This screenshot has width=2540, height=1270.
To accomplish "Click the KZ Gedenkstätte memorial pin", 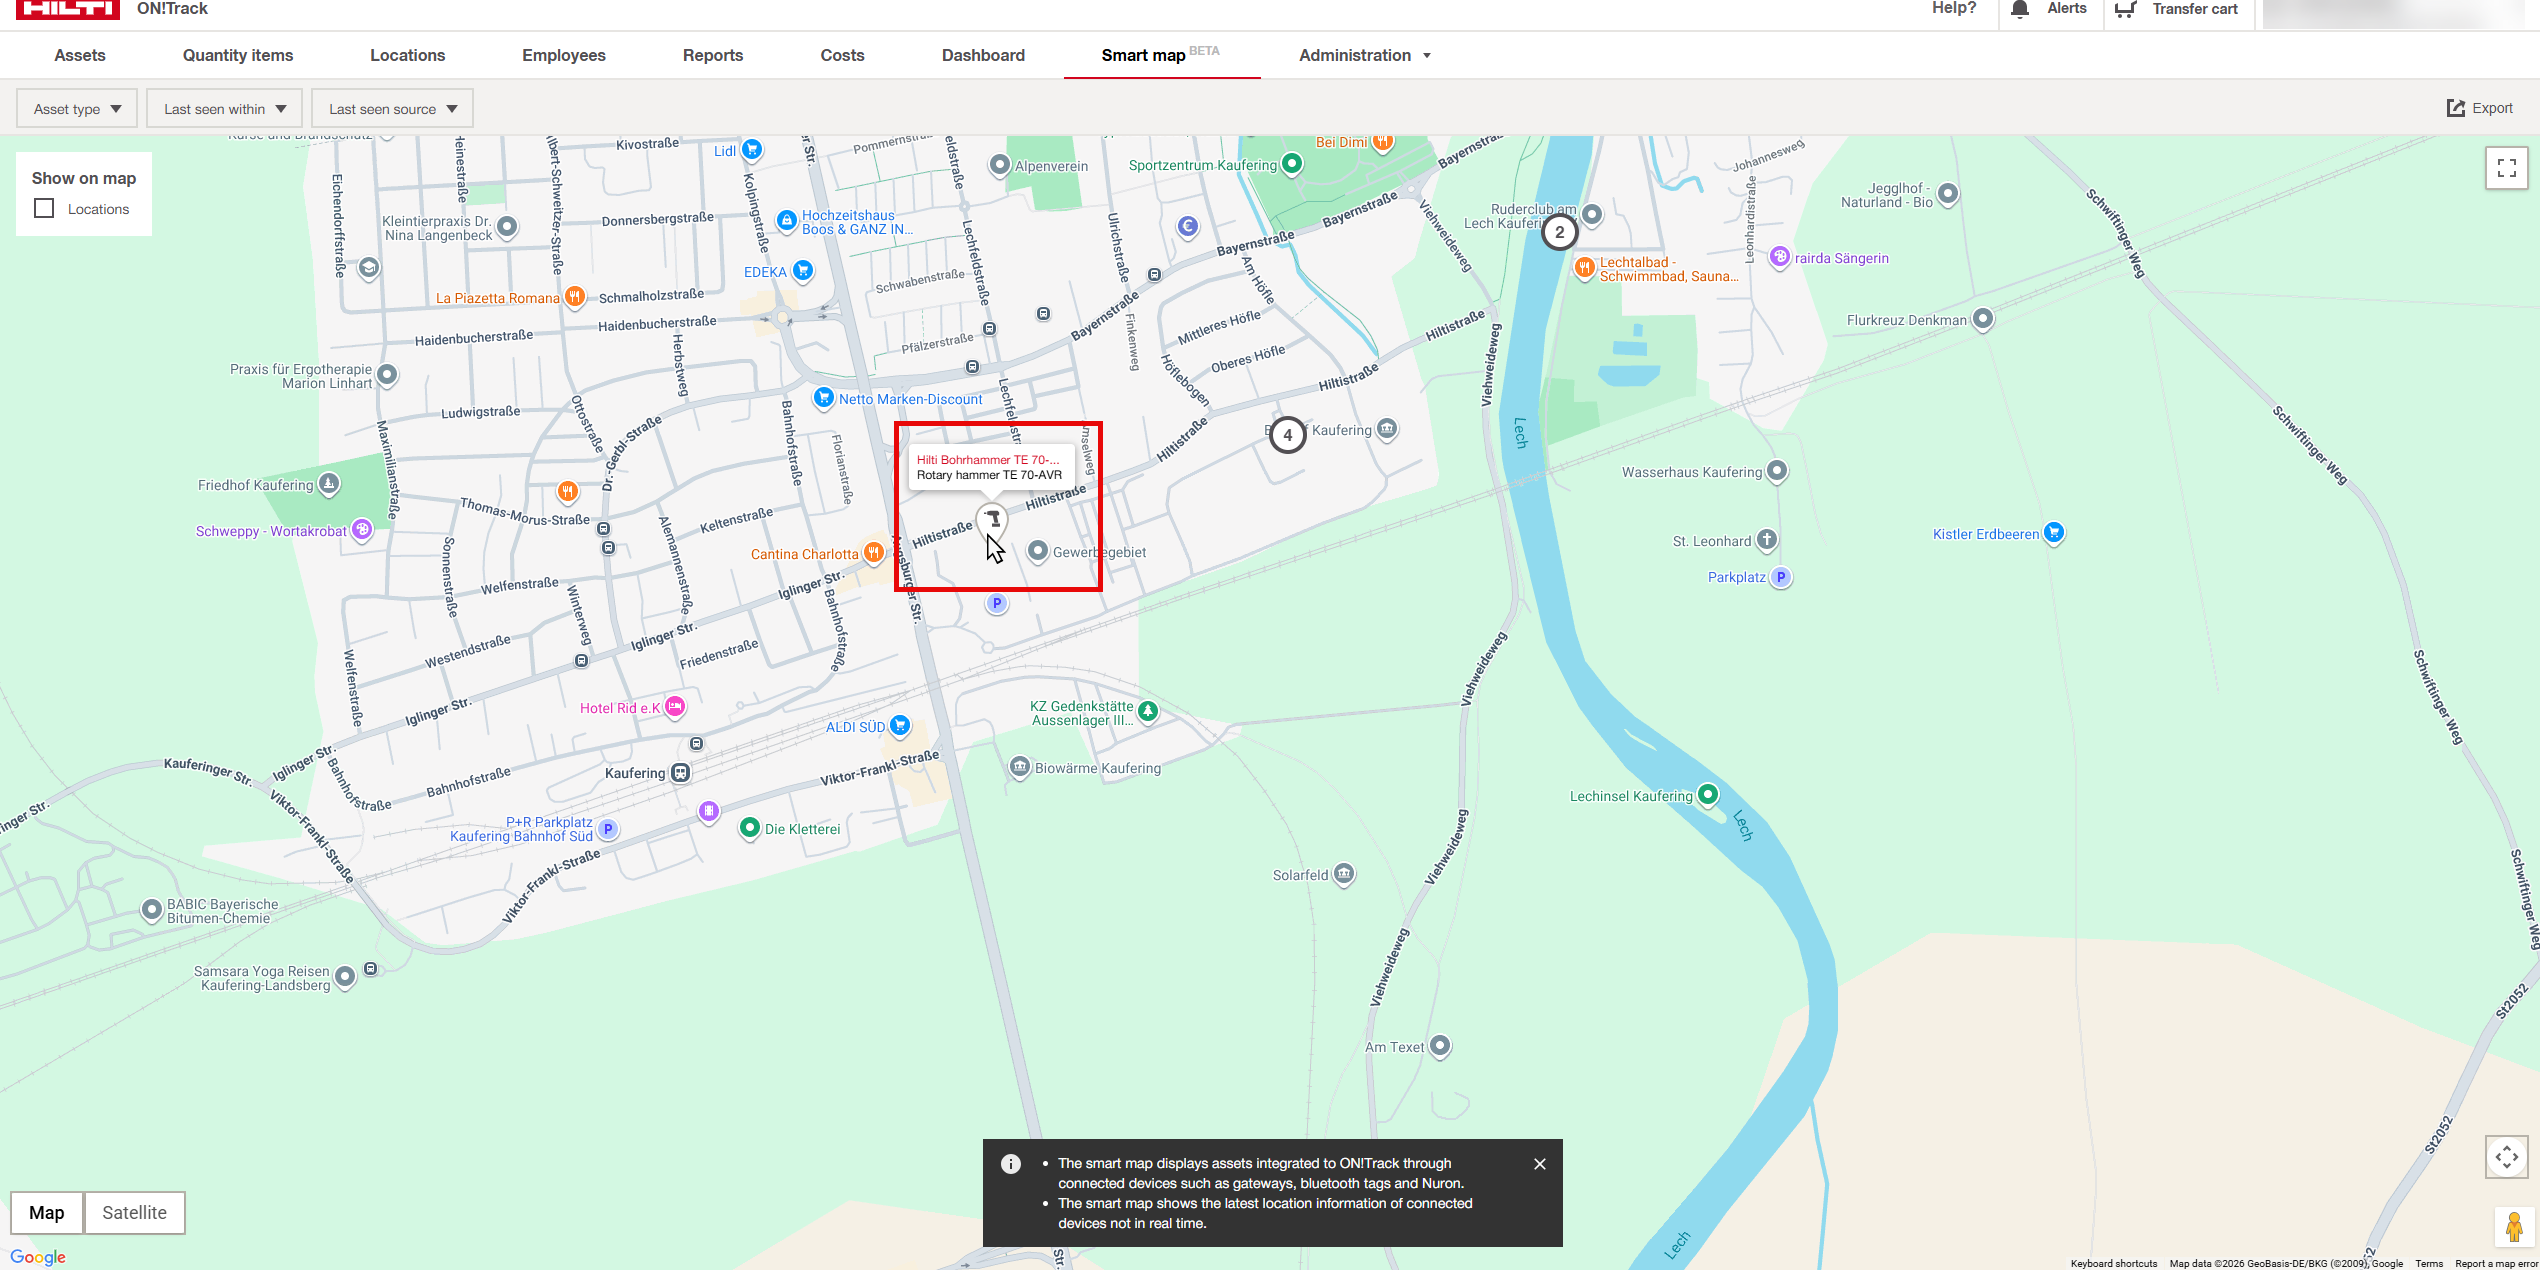I will coord(1148,711).
